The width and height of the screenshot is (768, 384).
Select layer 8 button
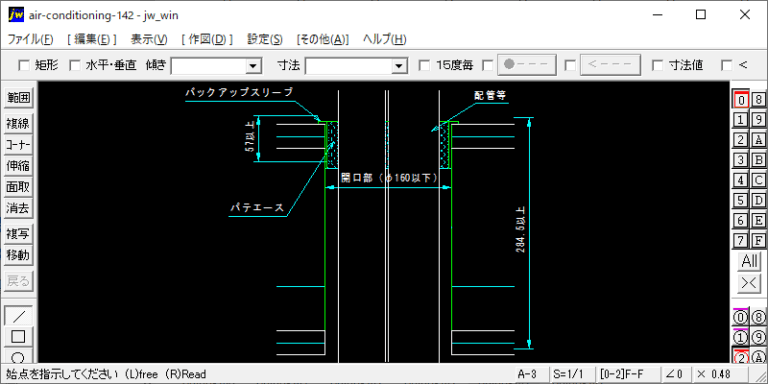[x=758, y=99]
